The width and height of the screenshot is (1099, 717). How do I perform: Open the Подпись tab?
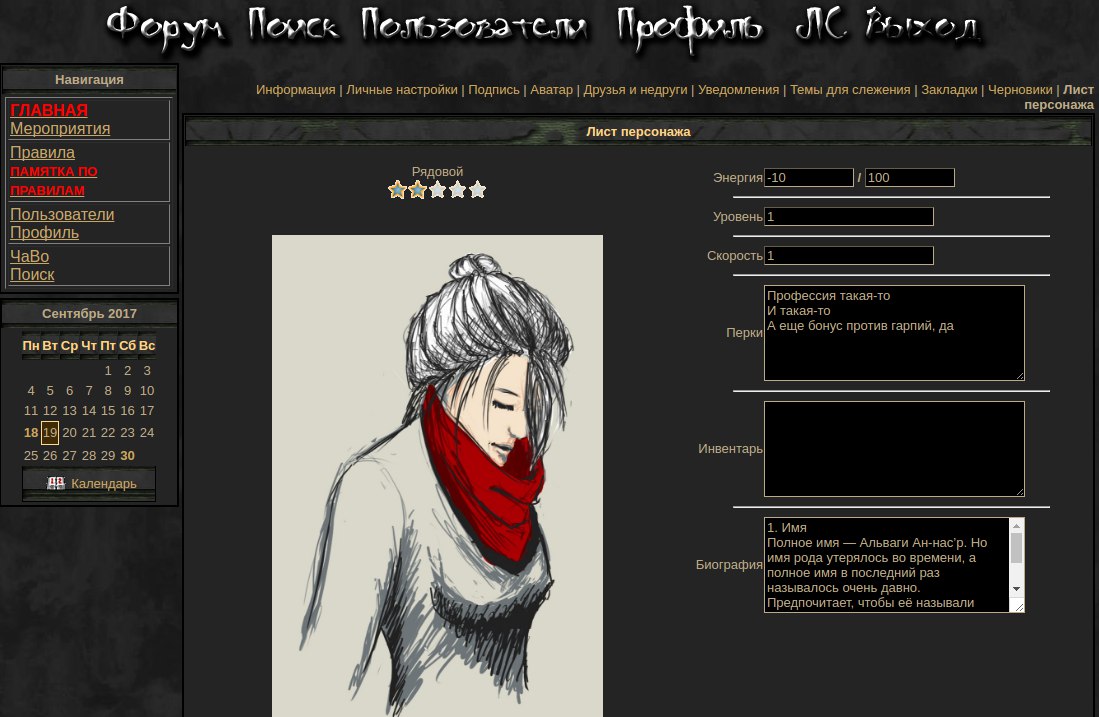(x=494, y=90)
